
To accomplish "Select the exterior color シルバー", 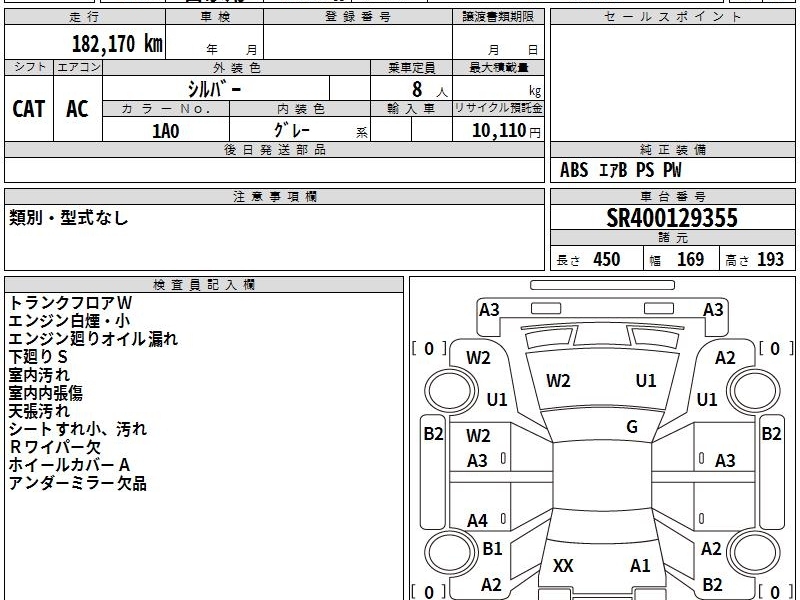I will tap(214, 90).
